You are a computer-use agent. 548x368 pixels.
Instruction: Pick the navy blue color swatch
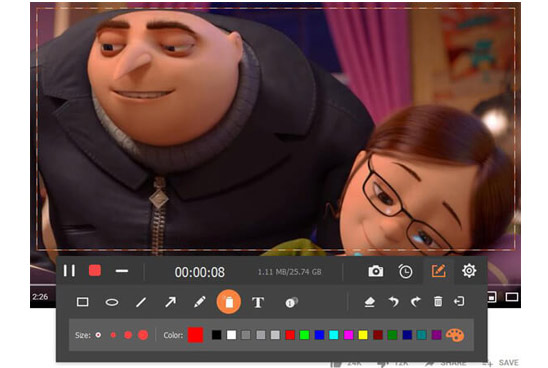(407, 335)
